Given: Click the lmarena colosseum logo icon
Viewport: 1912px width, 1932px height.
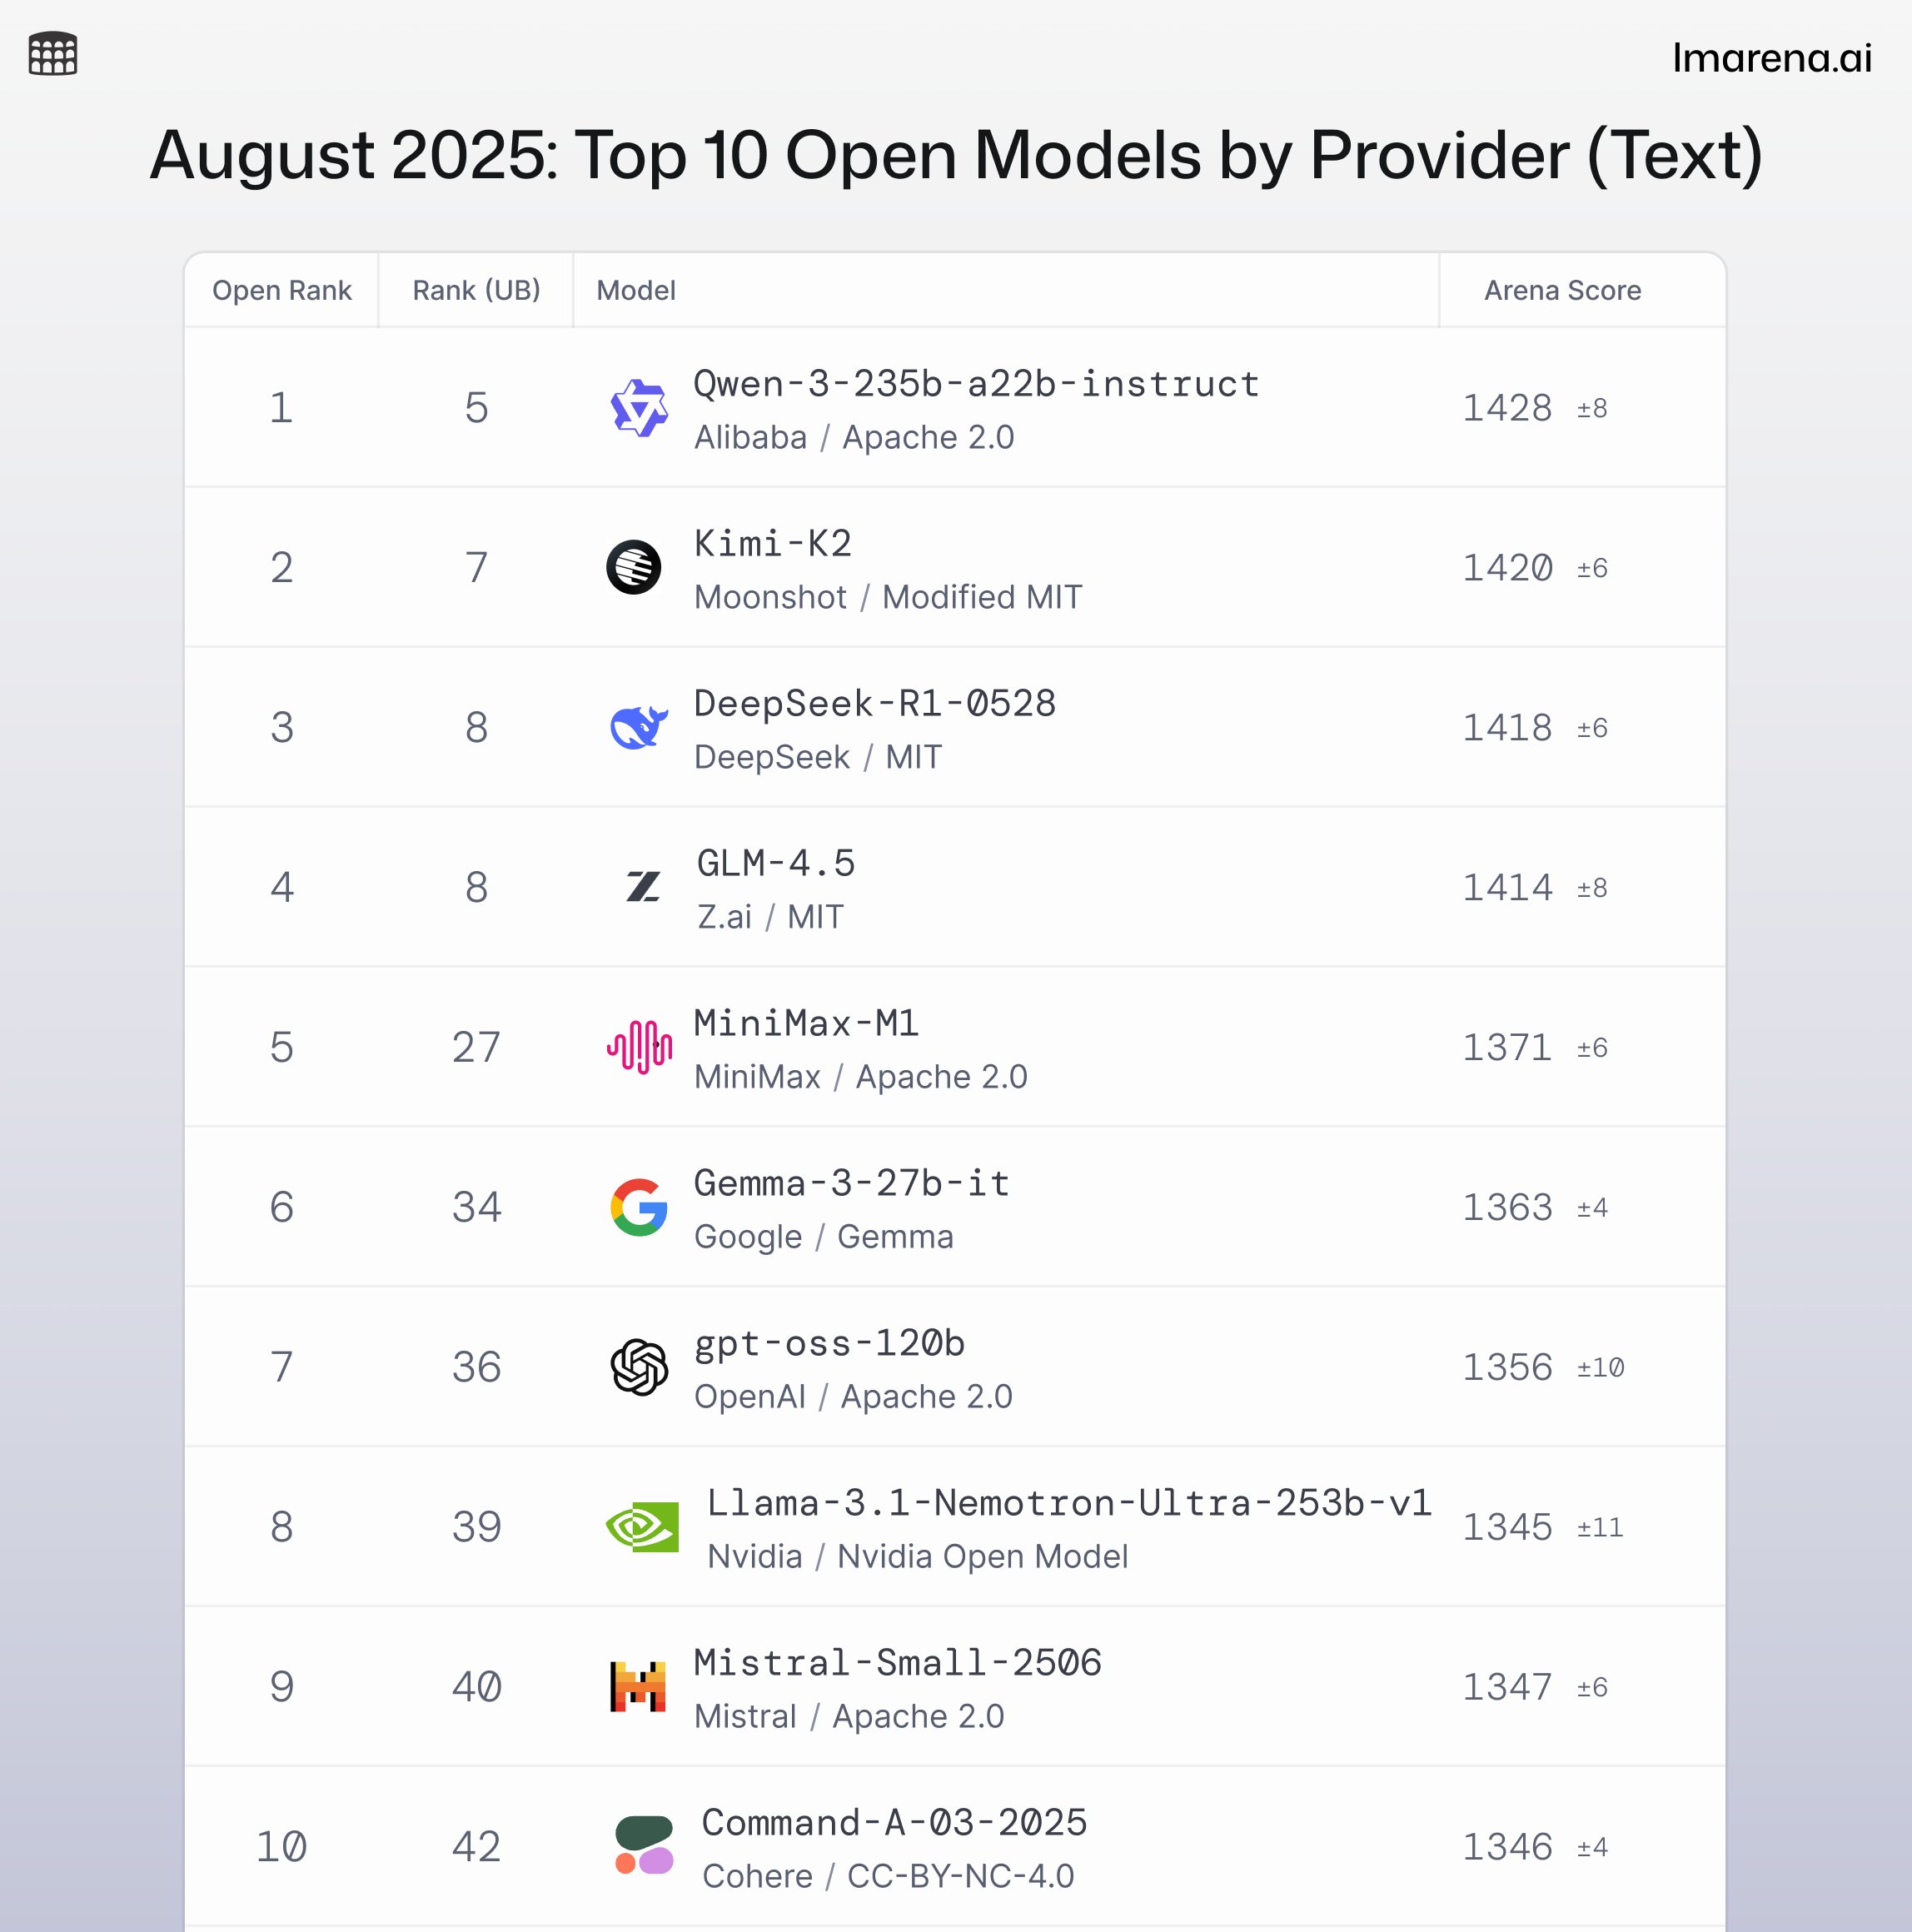Looking at the screenshot, I should [53, 54].
